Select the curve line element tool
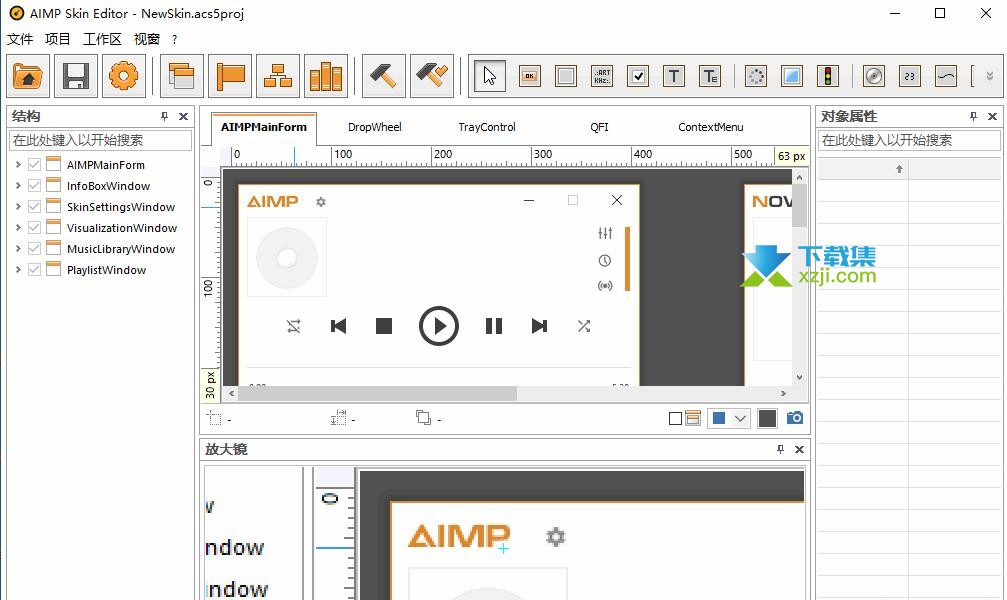Image resolution: width=1007 pixels, height=600 pixels. tap(946, 76)
